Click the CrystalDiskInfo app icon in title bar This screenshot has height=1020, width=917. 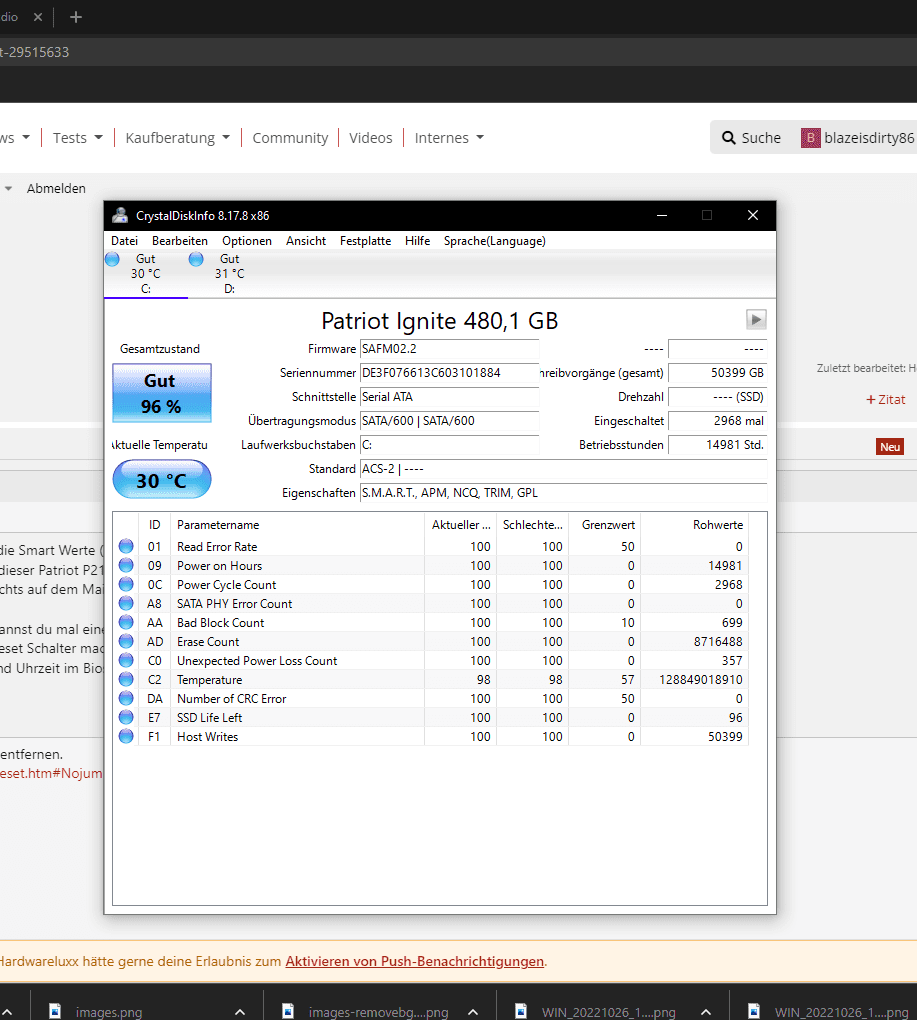(x=120, y=215)
